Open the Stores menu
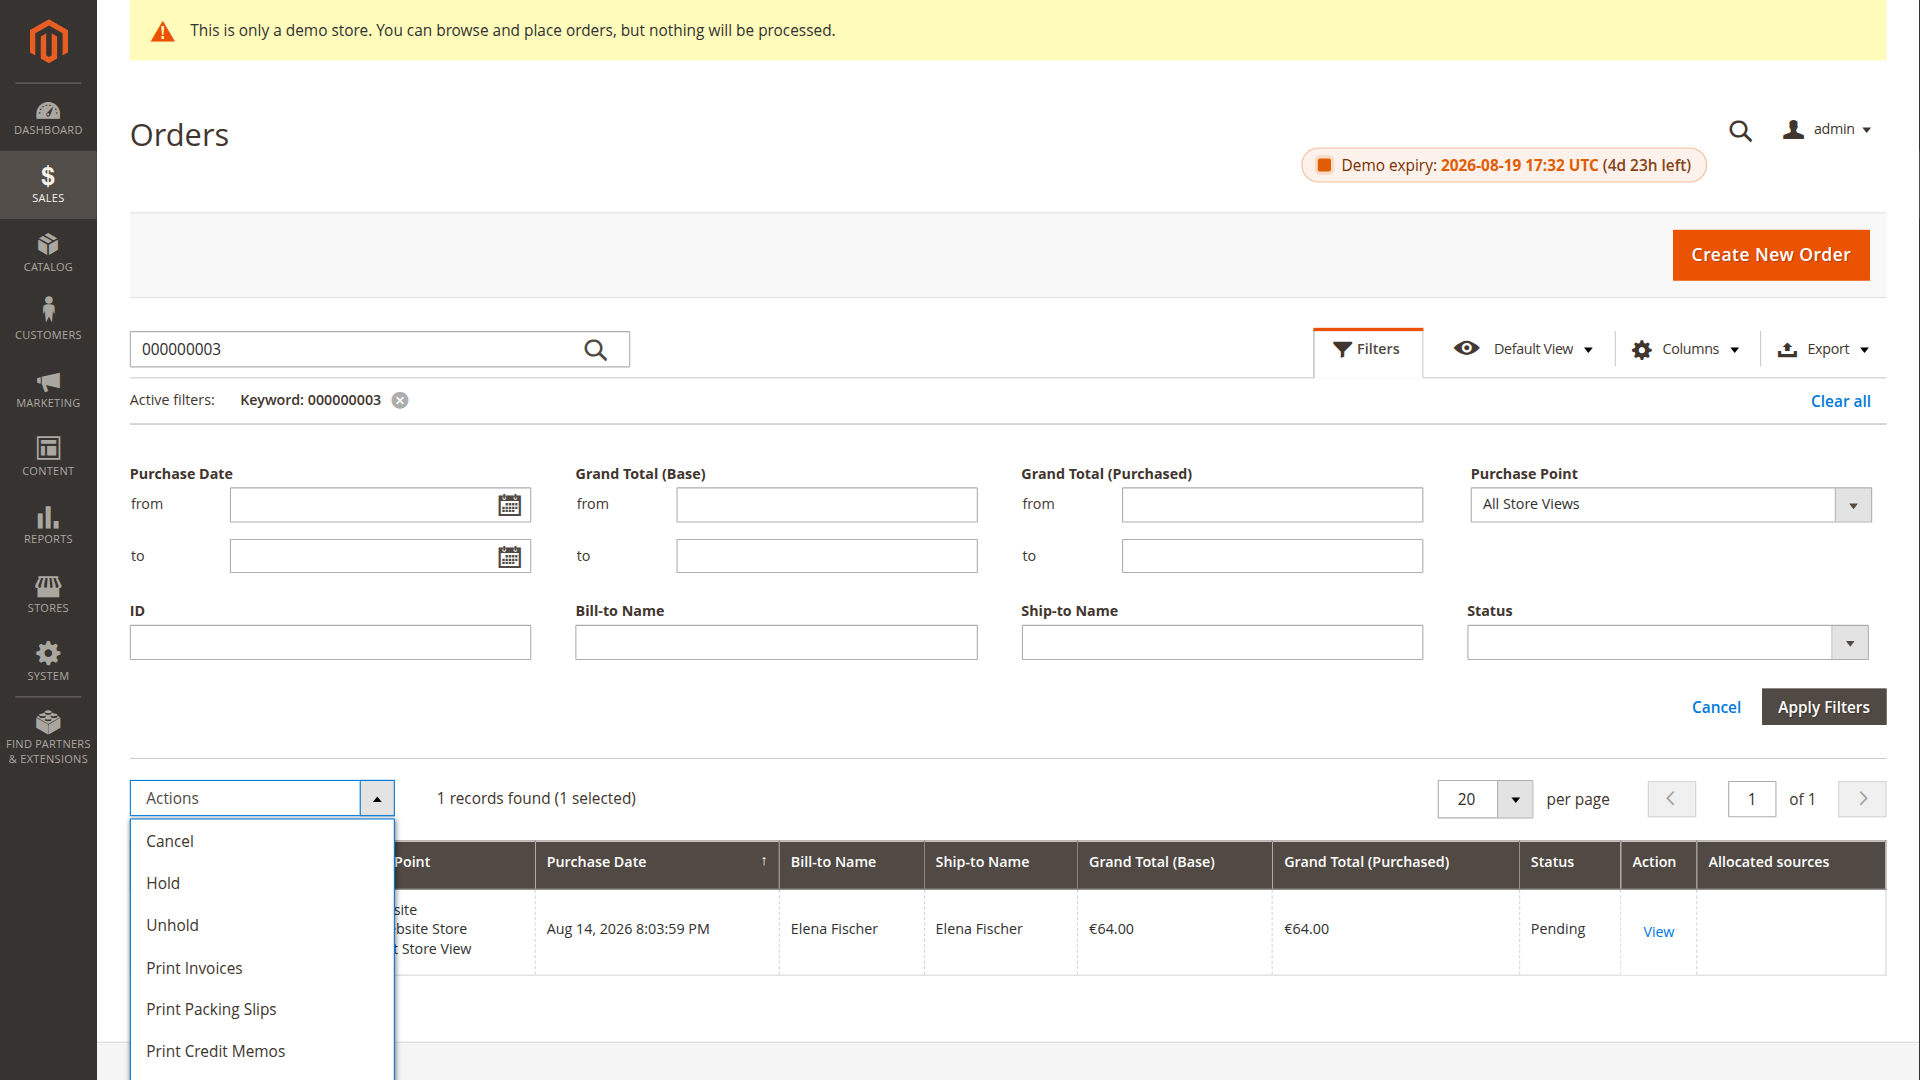Screen dimensions: 1920x1080 tap(48, 594)
